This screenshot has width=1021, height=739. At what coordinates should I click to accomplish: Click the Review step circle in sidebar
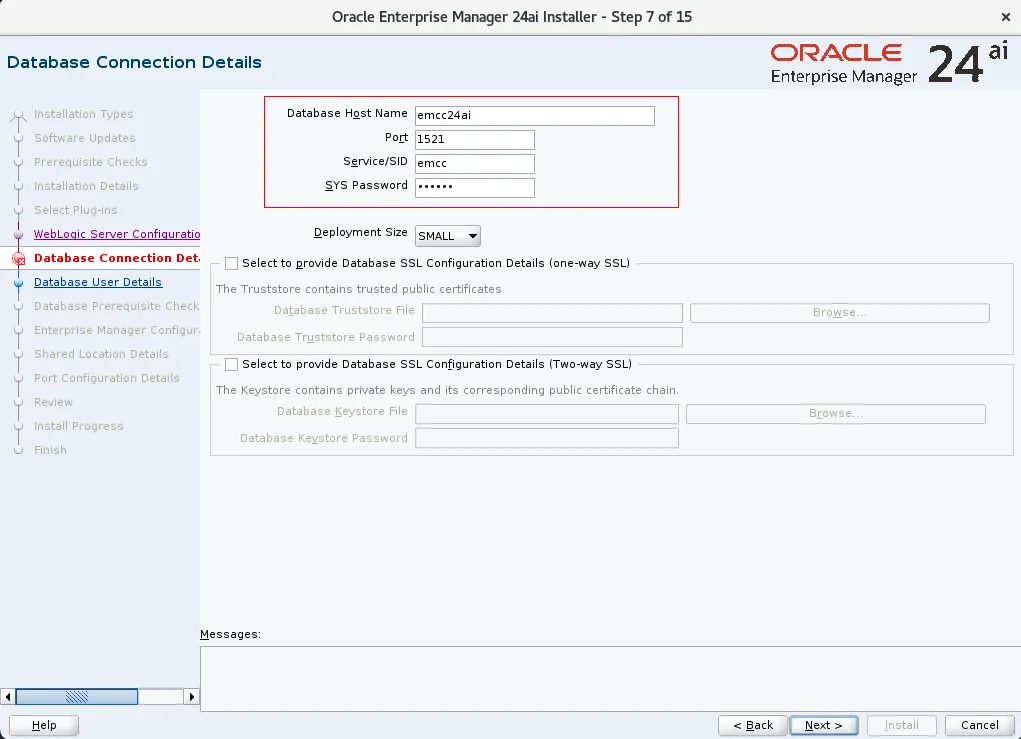coord(18,402)
